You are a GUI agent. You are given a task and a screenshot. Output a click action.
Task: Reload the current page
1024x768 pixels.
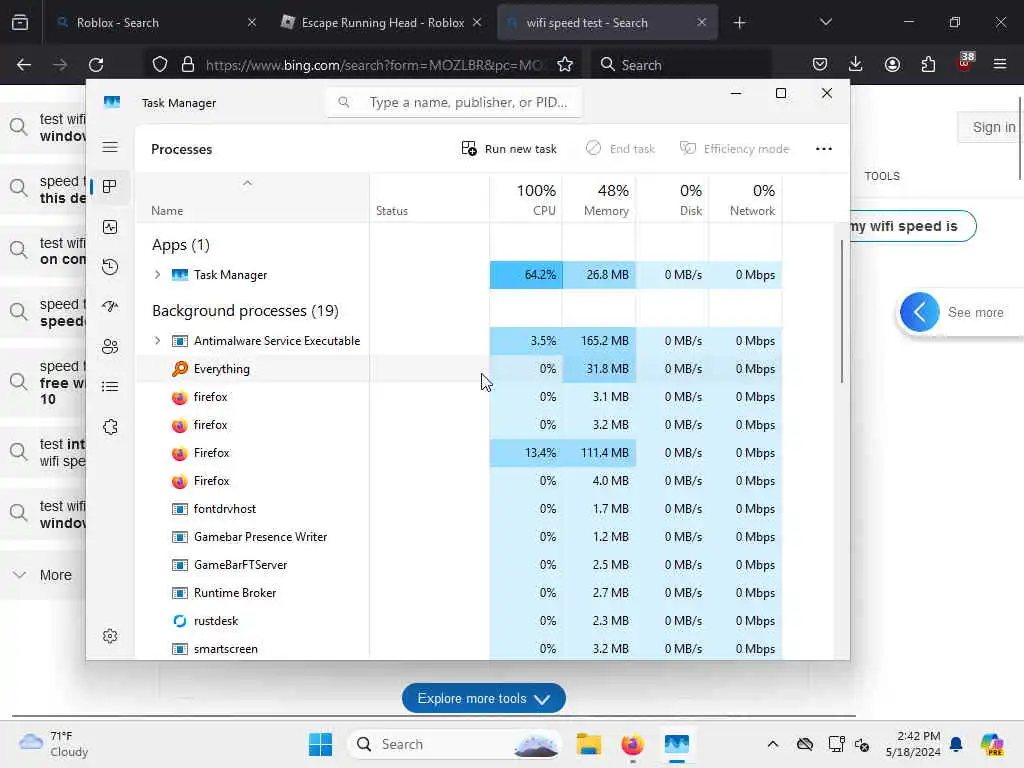[96, 65]
